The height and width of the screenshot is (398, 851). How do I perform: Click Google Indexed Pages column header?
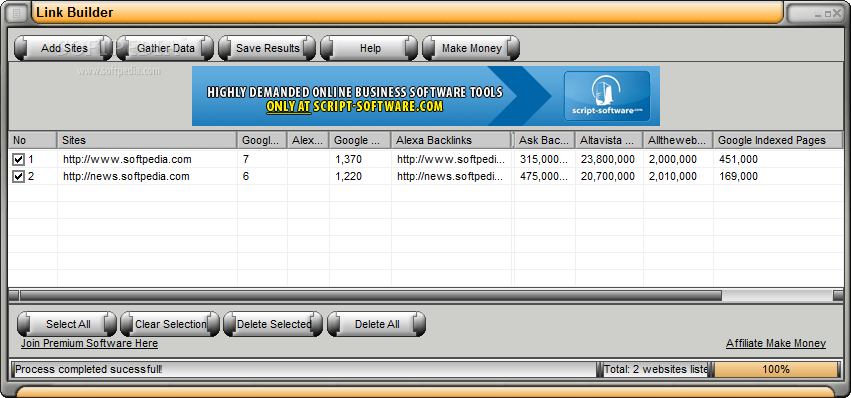(777, 140)
